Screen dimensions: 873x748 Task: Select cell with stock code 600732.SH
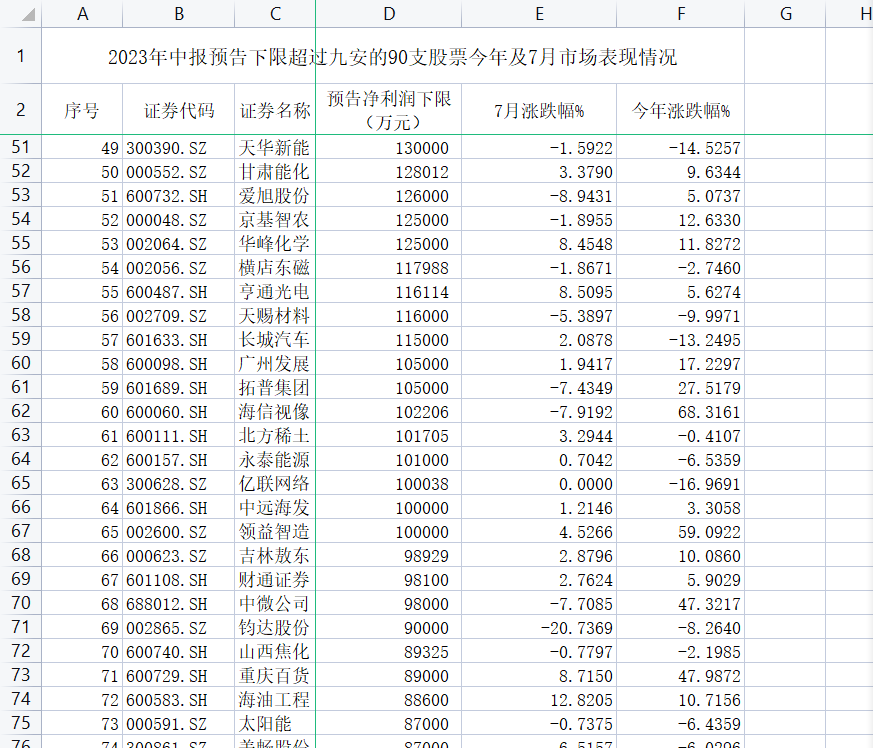pyautogui.click(x=179, y=196)
